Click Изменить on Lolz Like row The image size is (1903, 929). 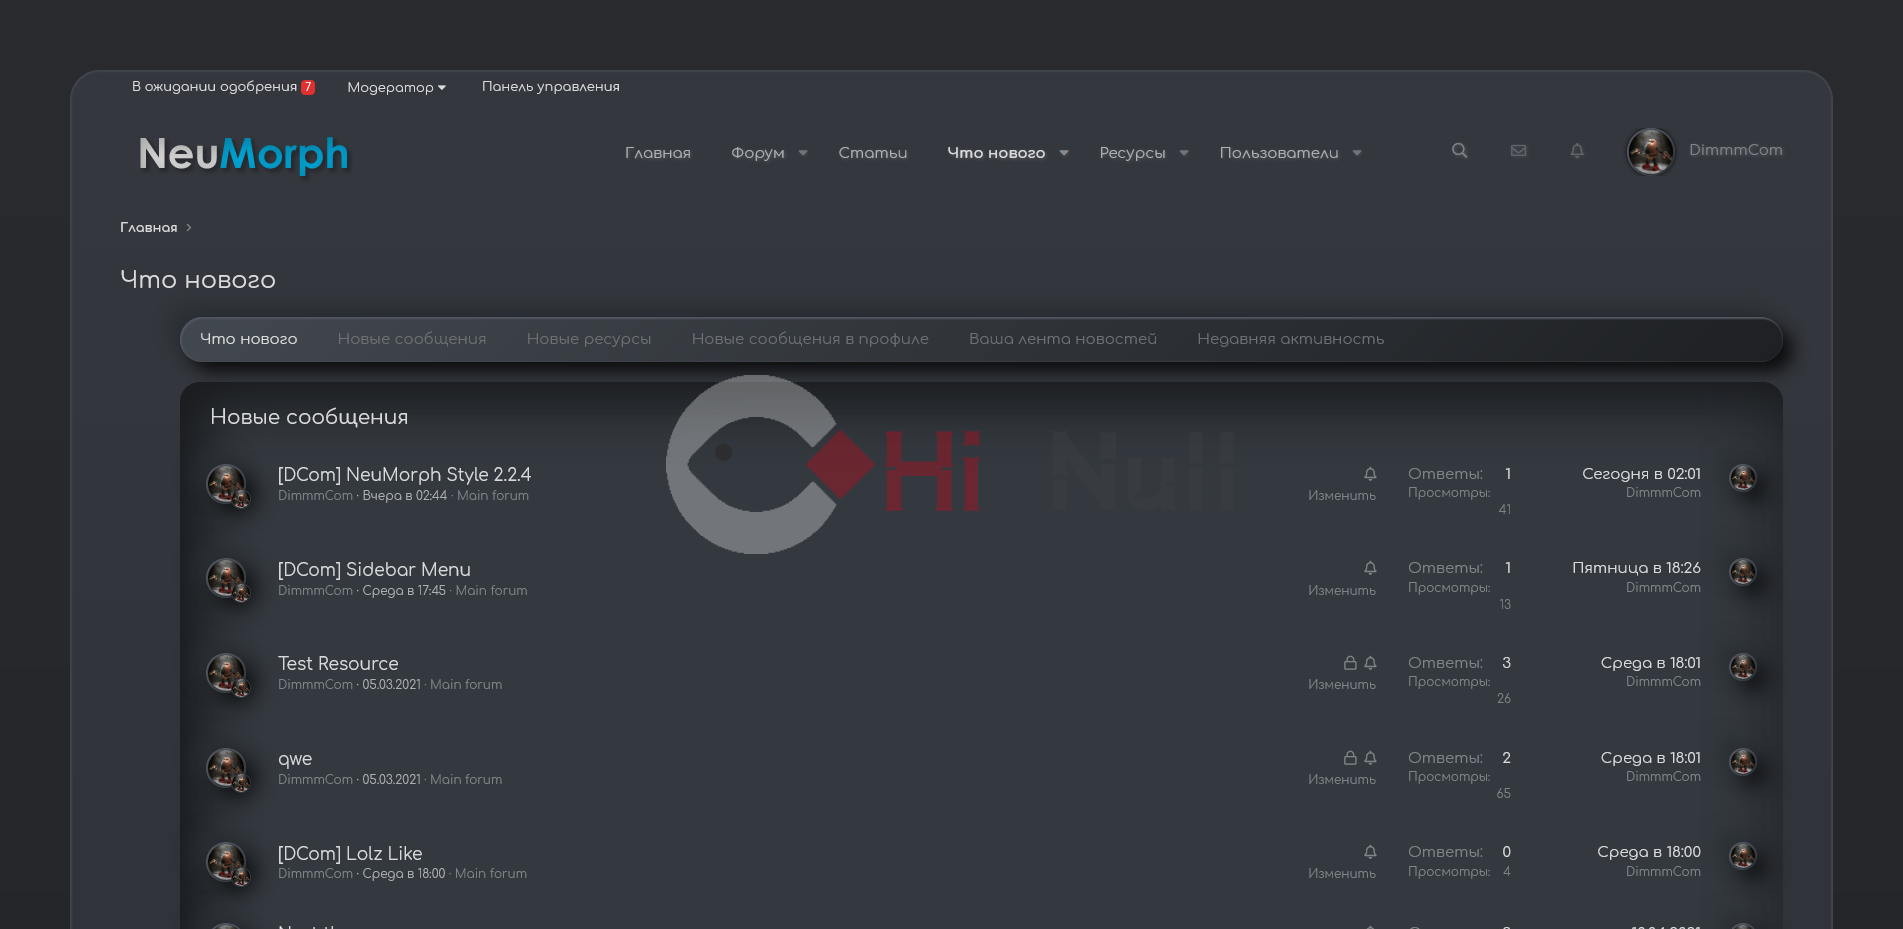[1342, 874]
